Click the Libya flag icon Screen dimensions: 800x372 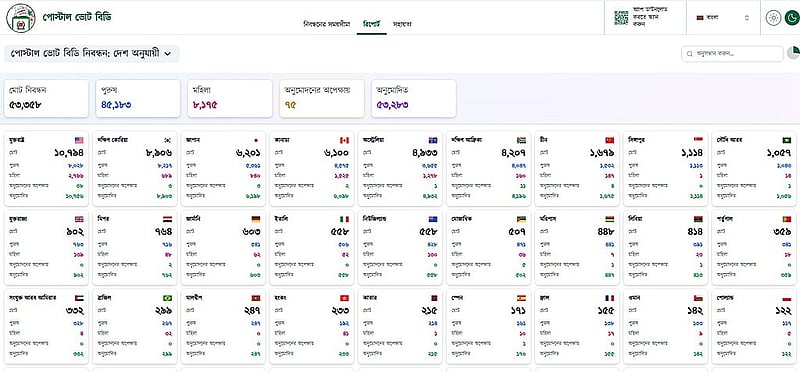698,219
